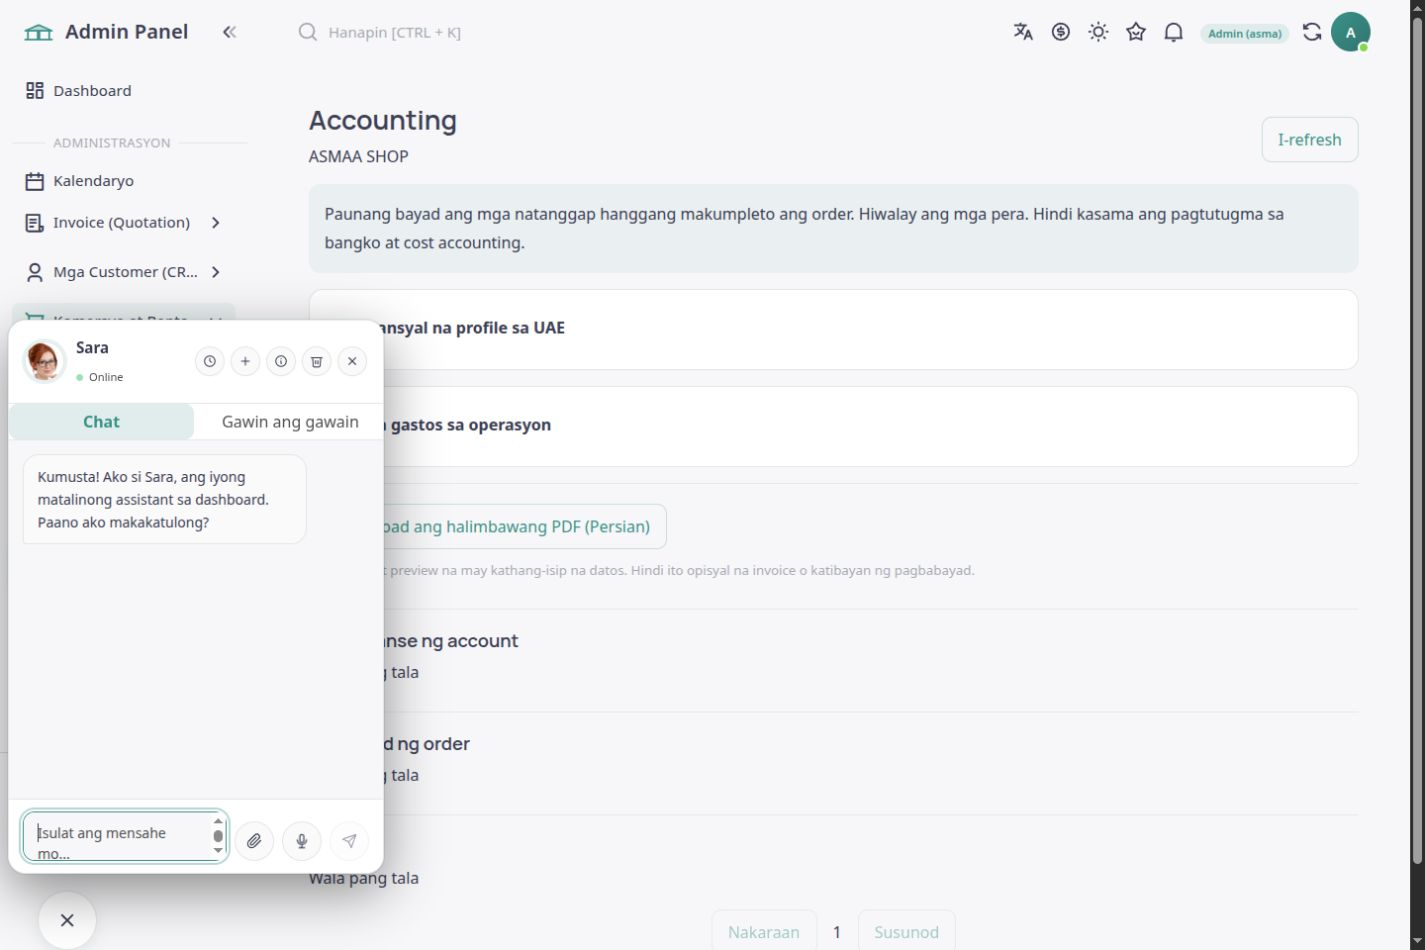Delete chat with trash icon
This screenshot has width=1425, height=950.
tap(316, 361)
